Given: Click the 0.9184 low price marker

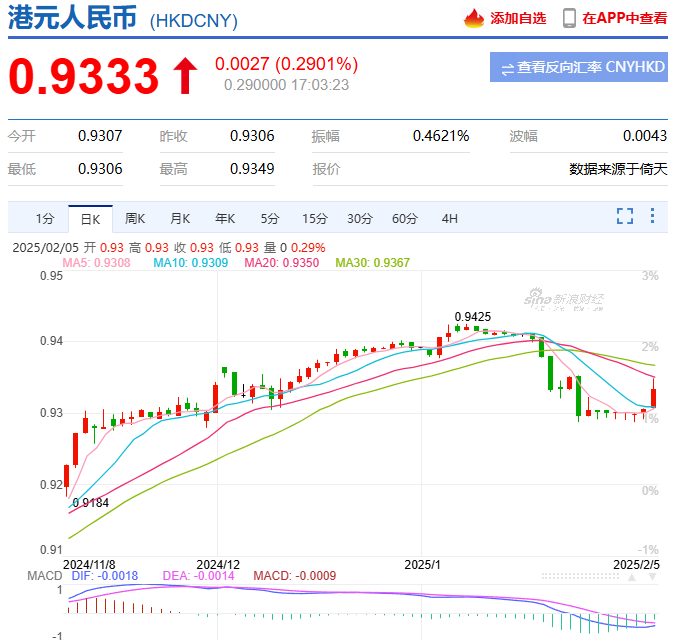Looking at the screenshot, I should coord(90,503).
